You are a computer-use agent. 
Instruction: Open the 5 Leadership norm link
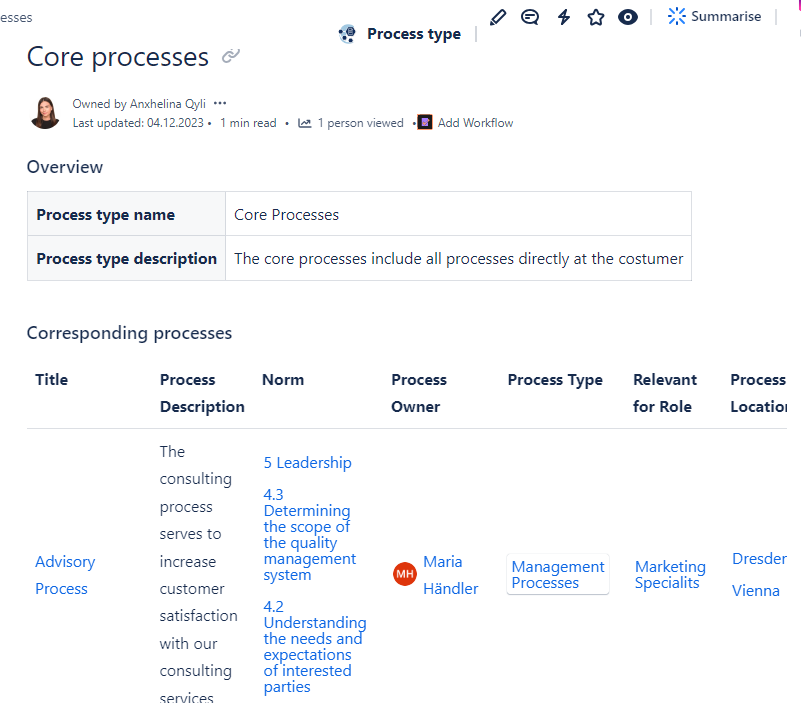[308, 462]
